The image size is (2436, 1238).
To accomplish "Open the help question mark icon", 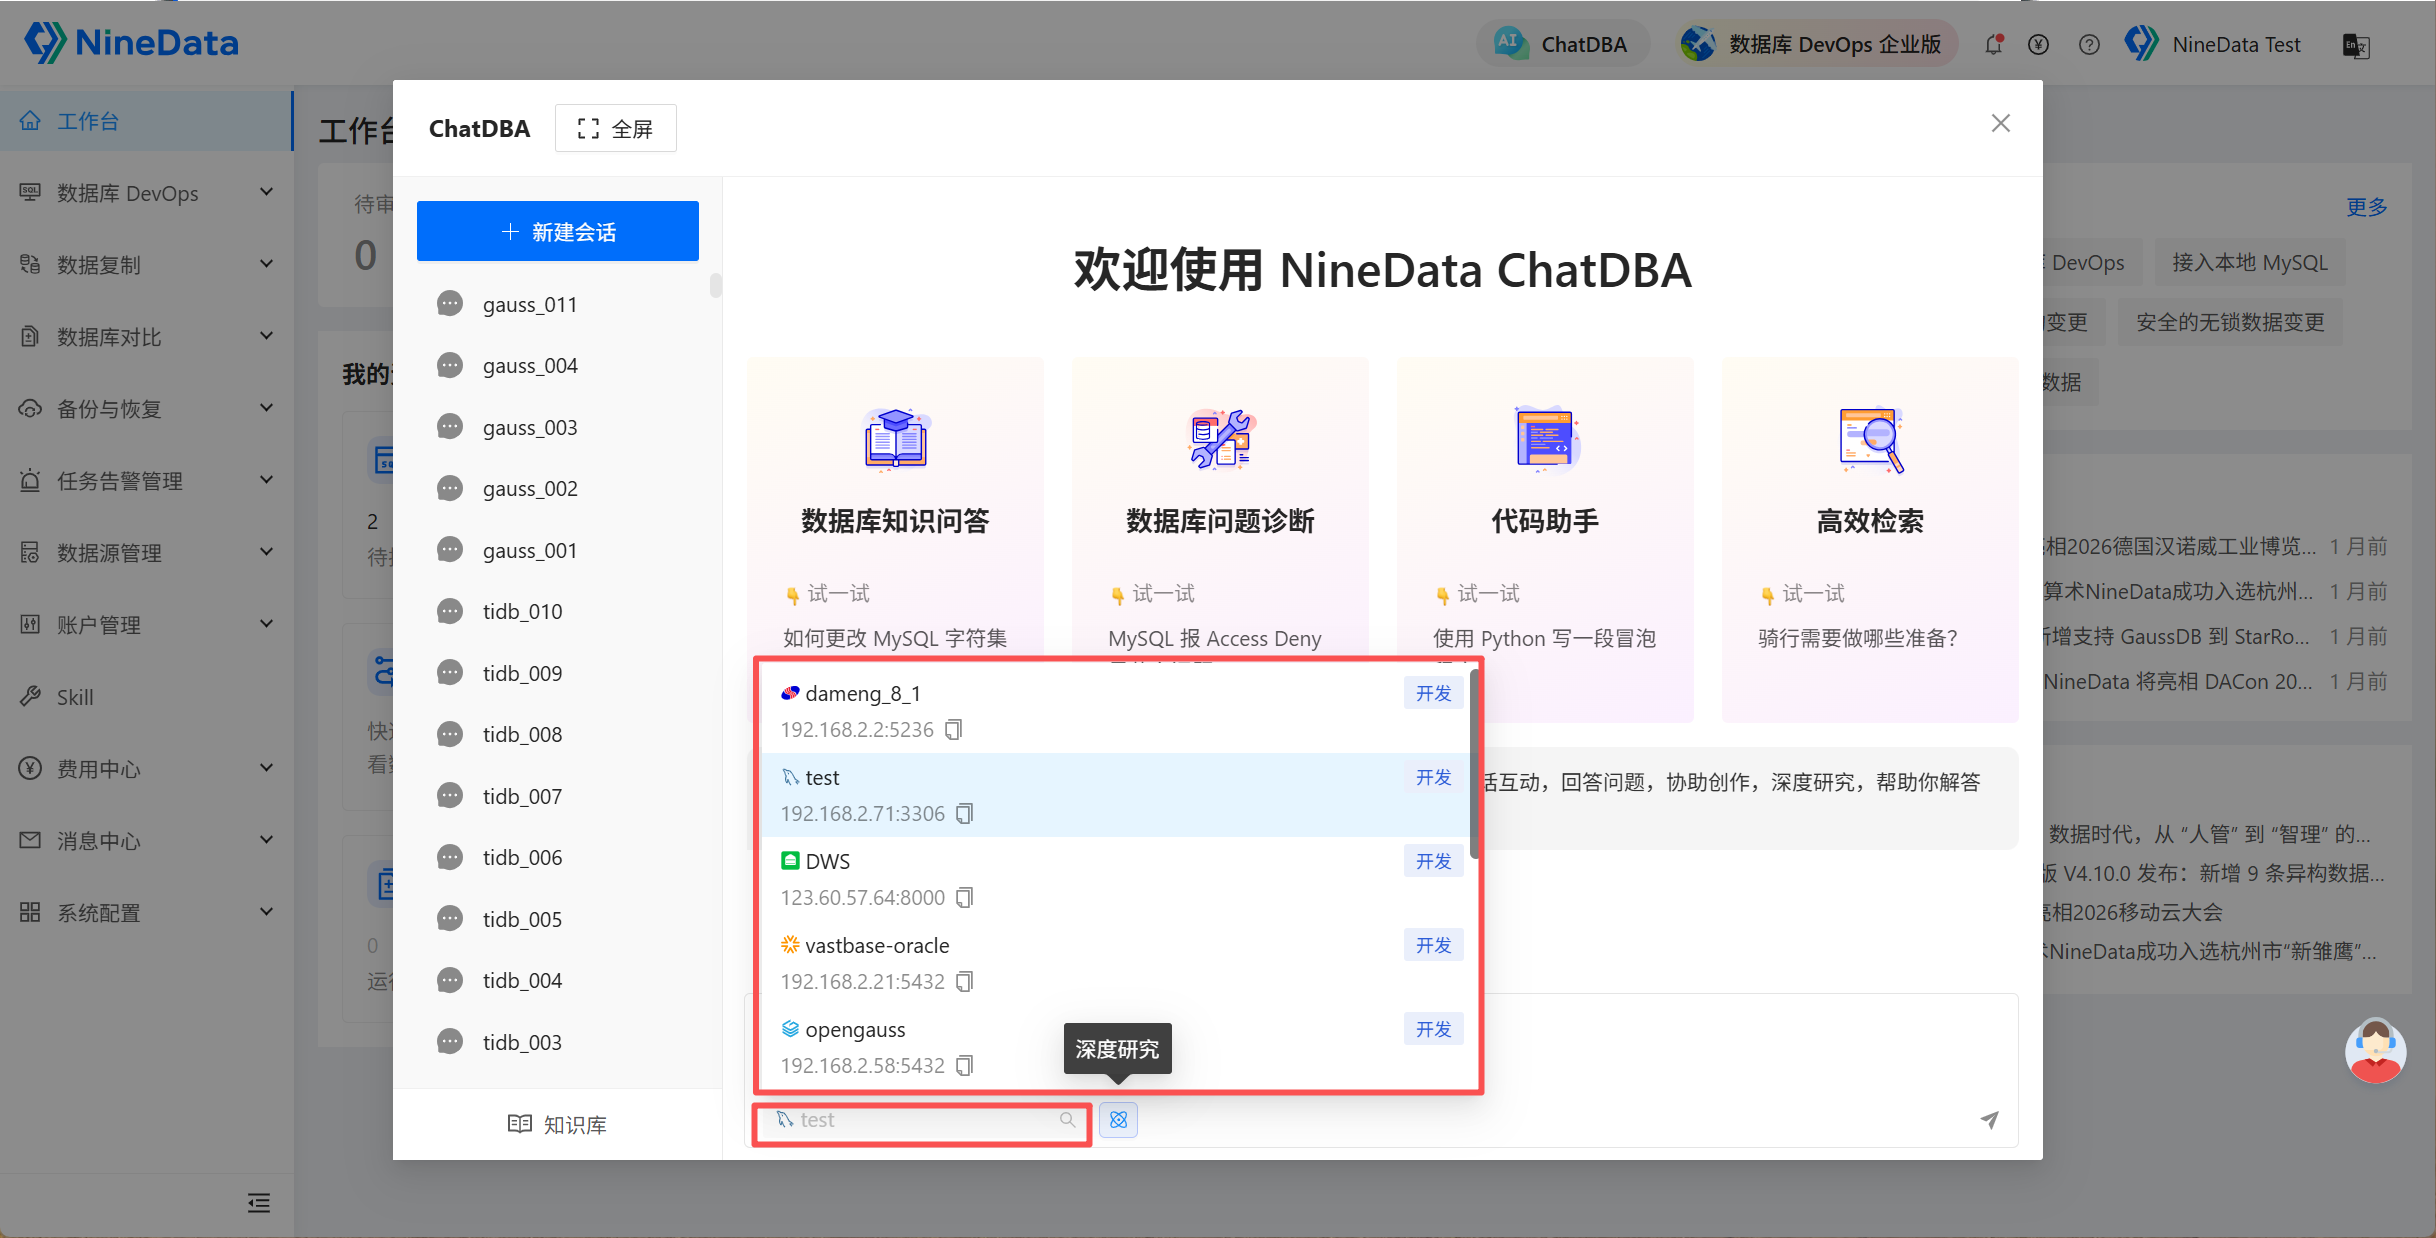I will coord(2089,45).
